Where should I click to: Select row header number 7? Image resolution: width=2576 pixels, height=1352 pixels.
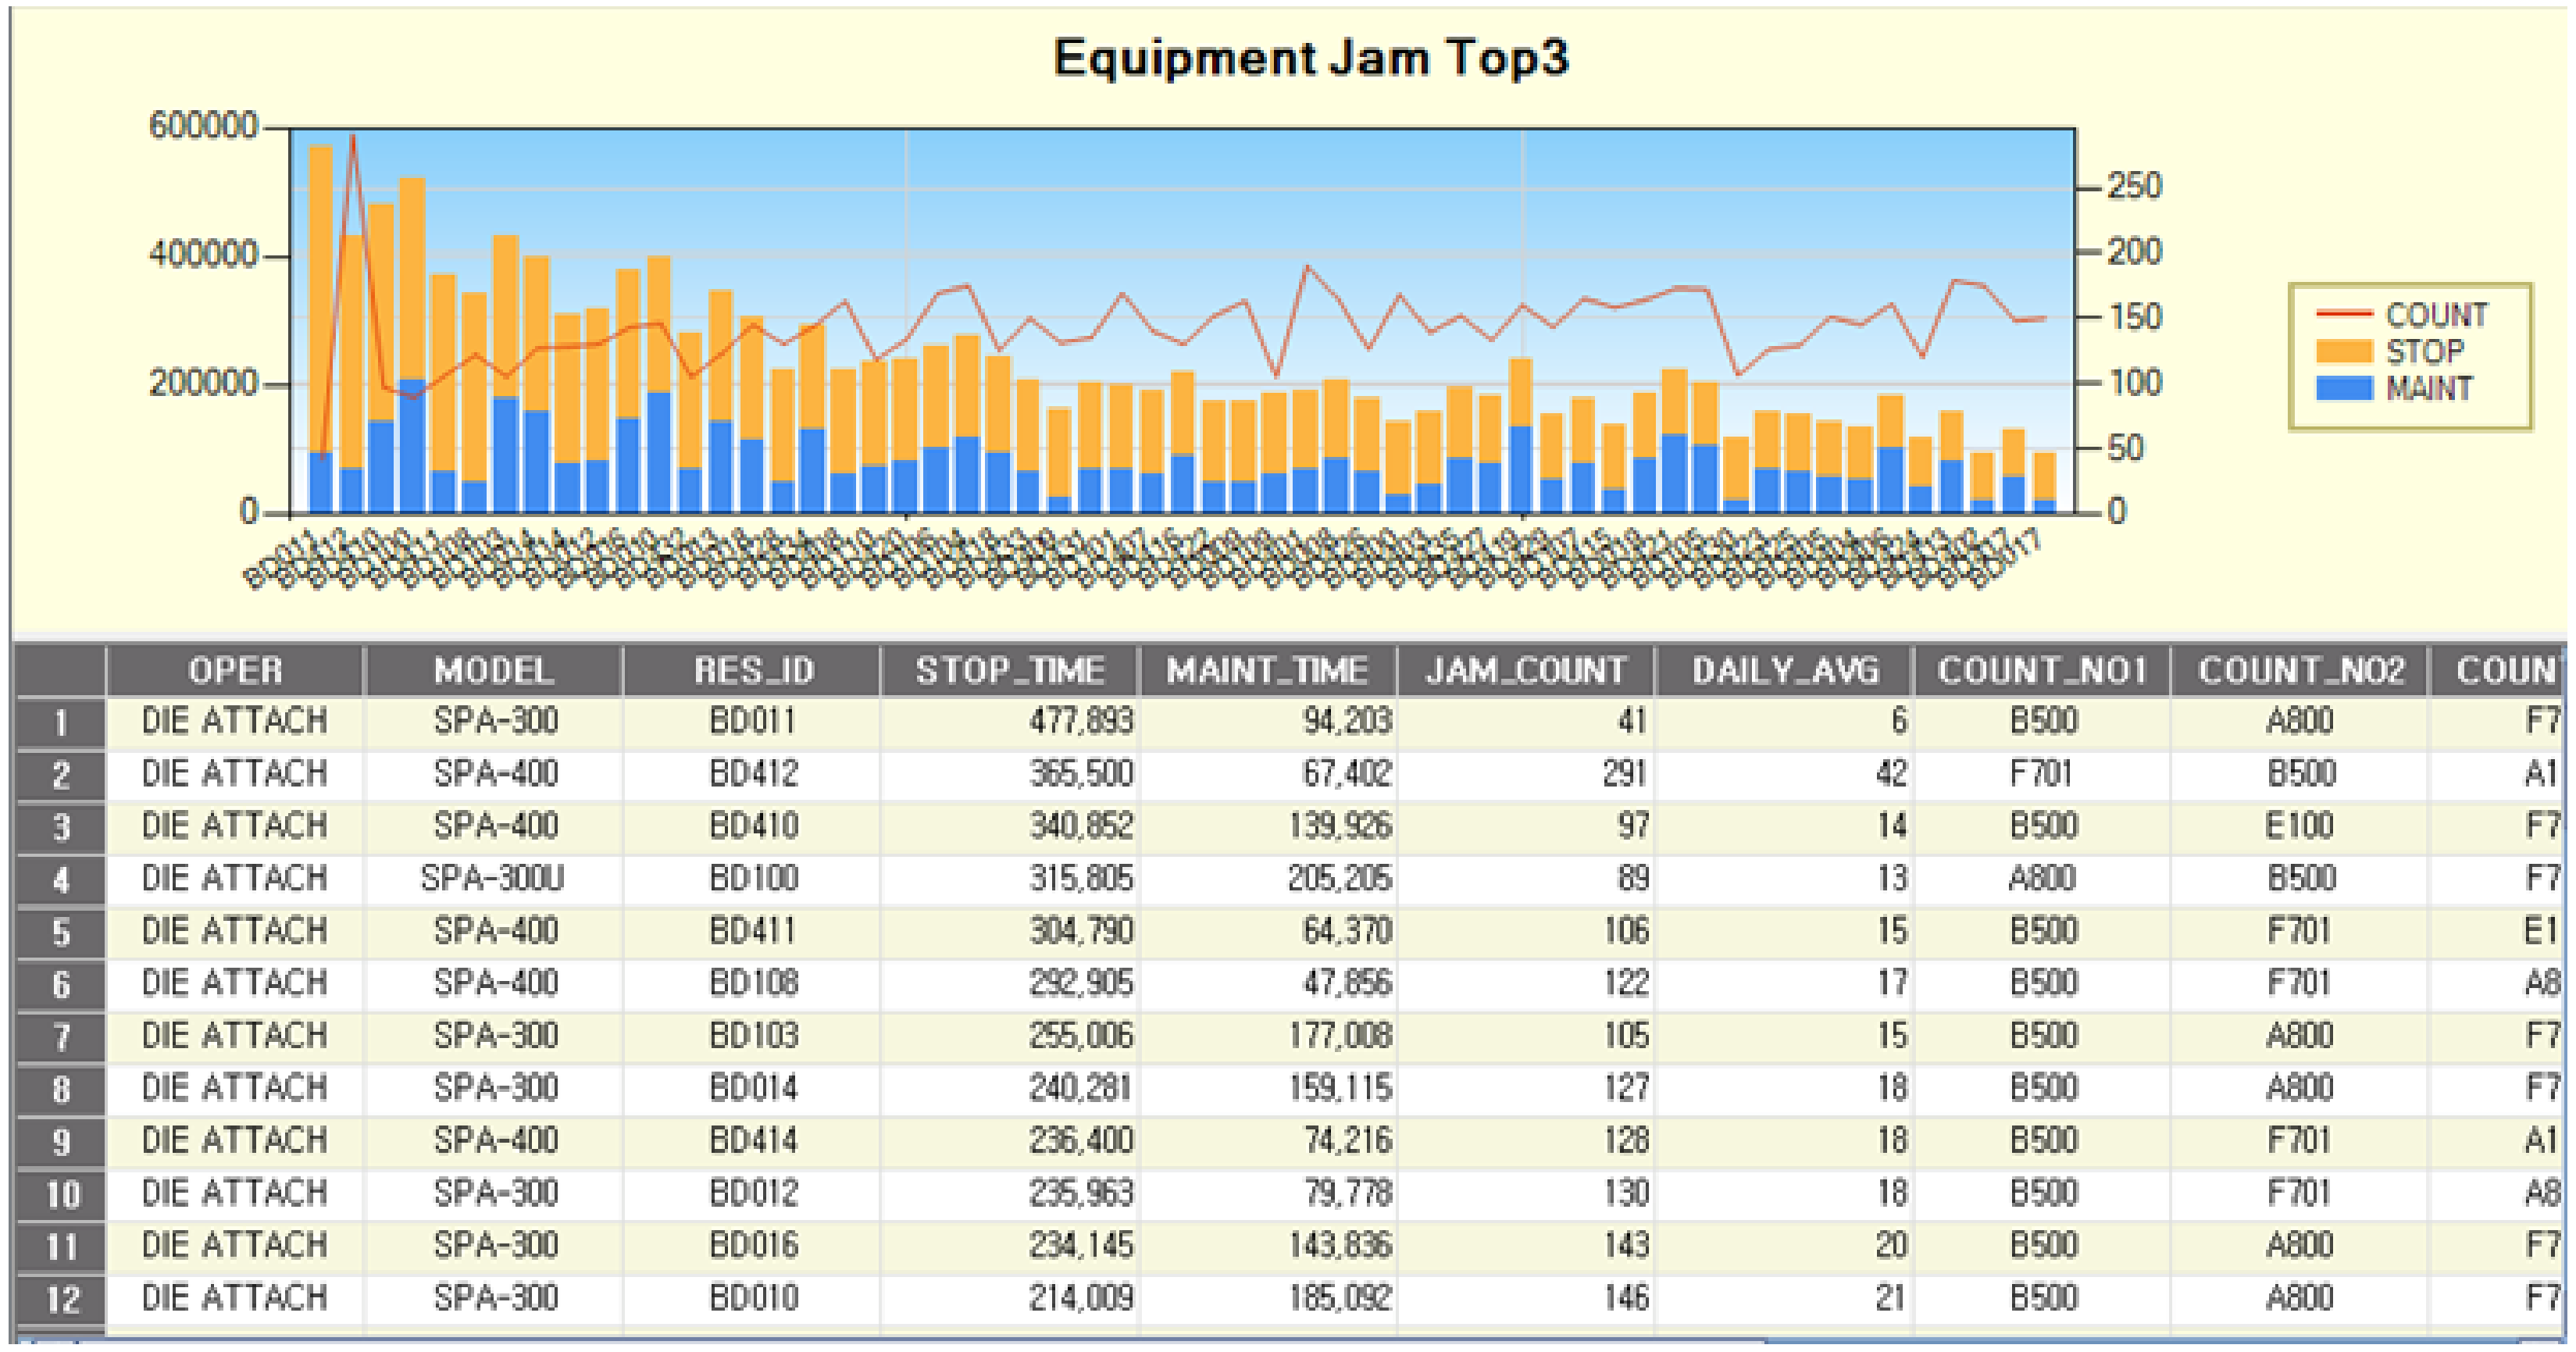(x=61, y=1037)
